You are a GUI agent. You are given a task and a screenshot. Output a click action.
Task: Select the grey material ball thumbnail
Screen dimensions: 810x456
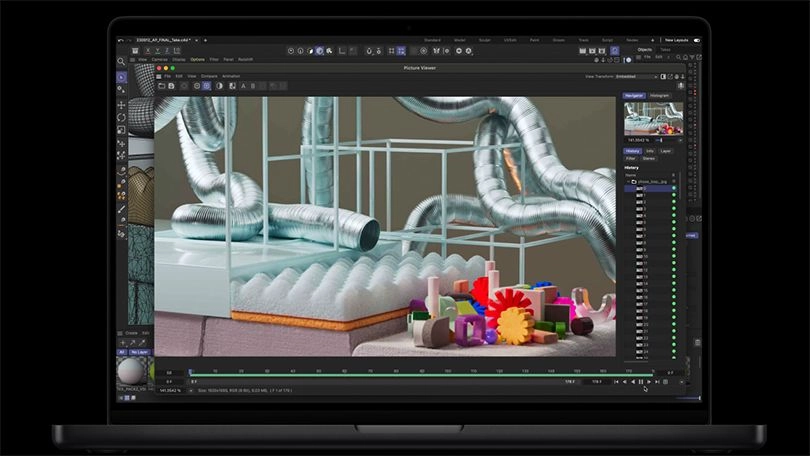(131, 371)
